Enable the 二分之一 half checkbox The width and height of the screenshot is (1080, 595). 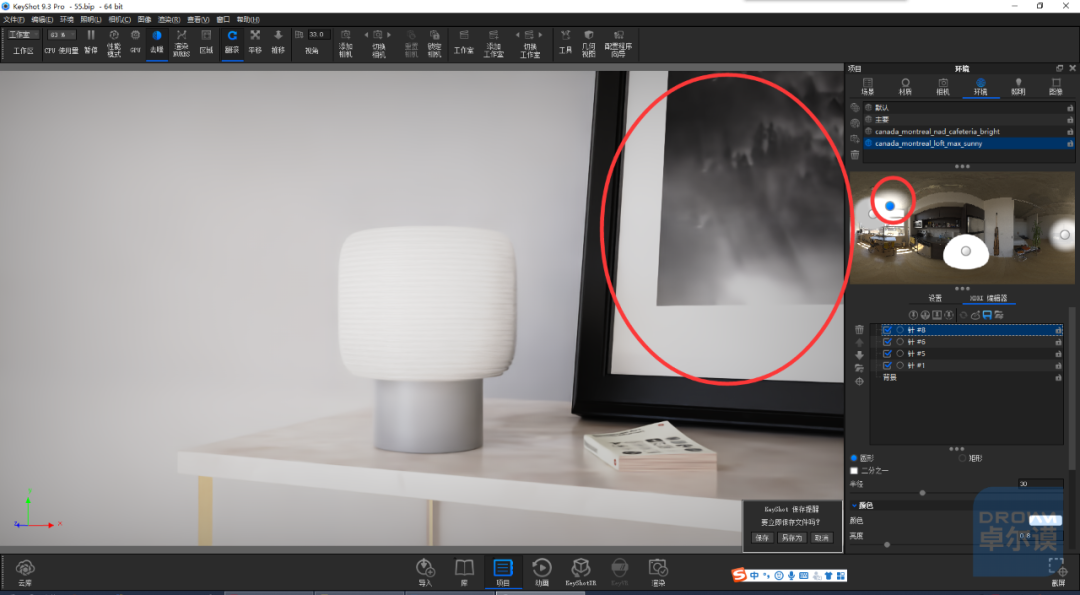[x=854, y=470]
